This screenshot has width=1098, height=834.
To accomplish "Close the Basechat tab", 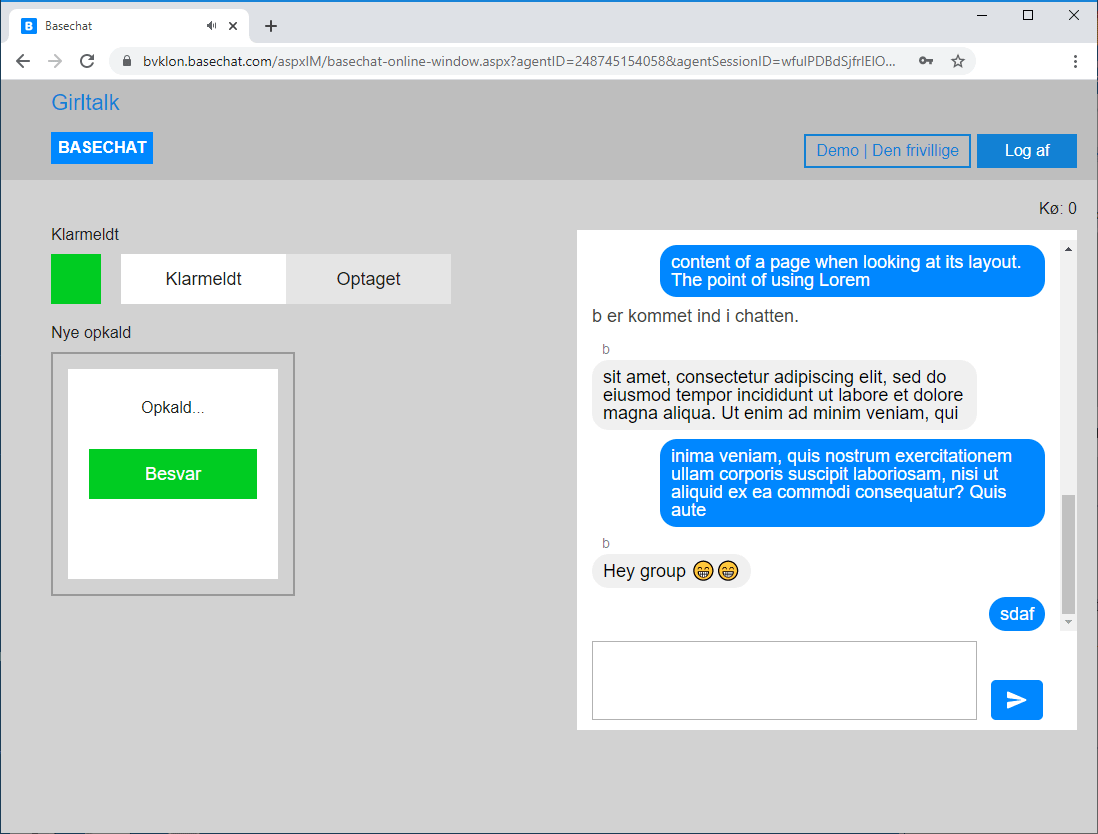I will click(234, 26).
